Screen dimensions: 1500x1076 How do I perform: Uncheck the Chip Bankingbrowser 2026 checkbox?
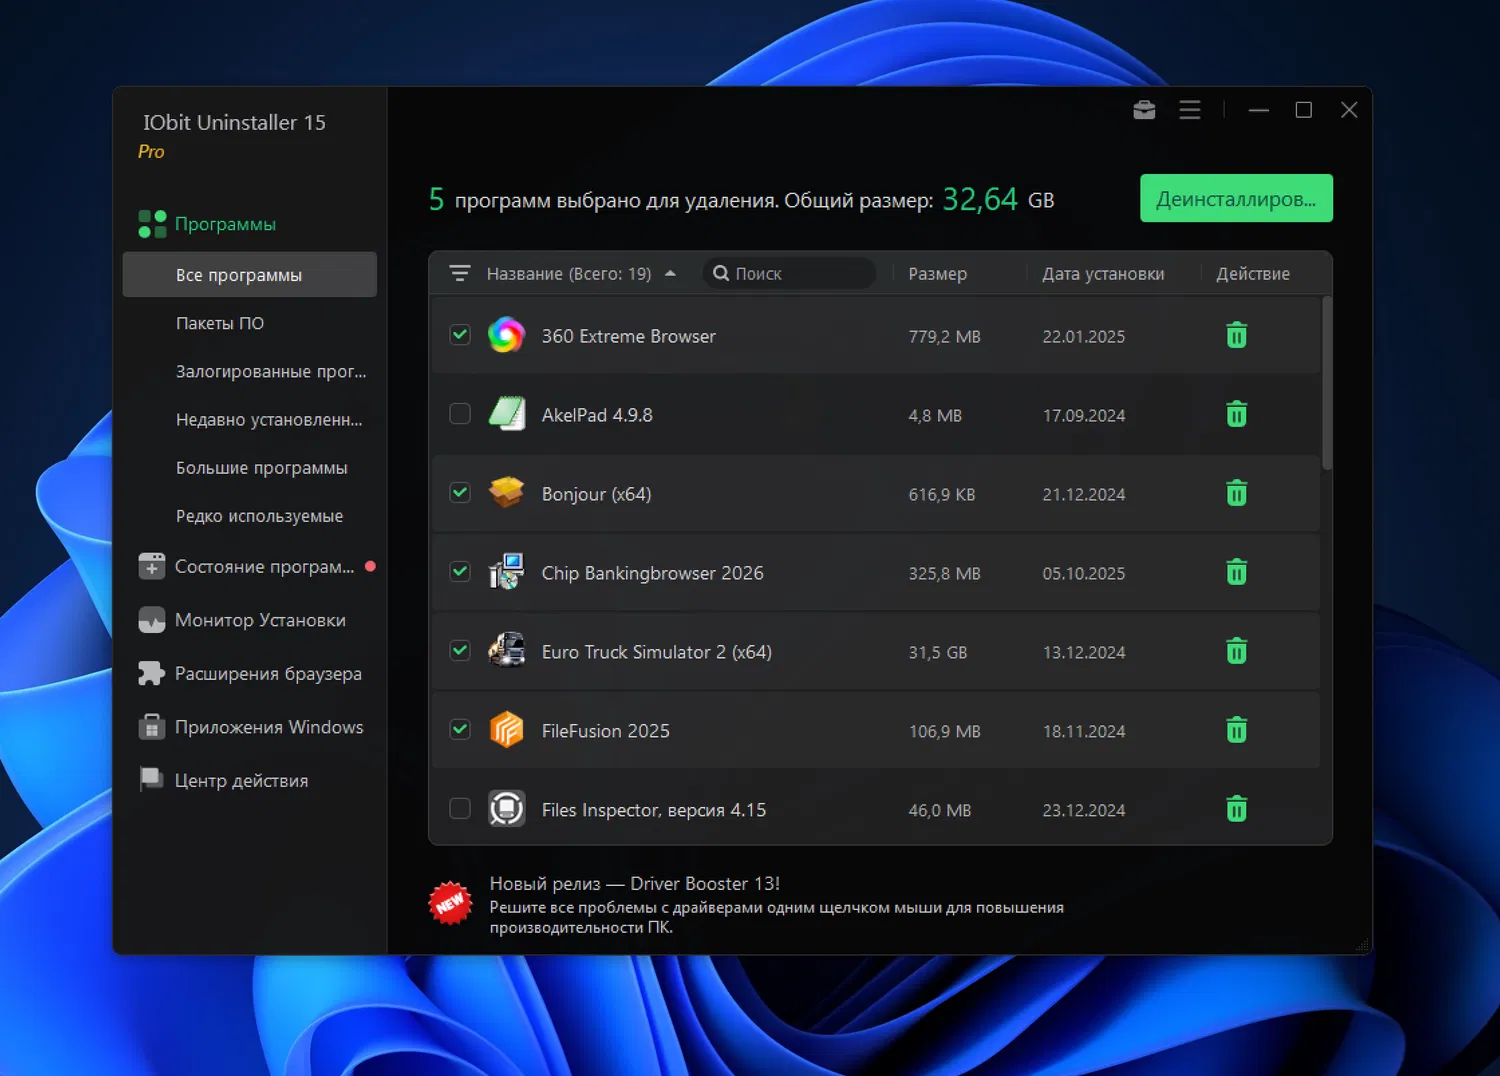pyautogui.click(x=460, y=571)
